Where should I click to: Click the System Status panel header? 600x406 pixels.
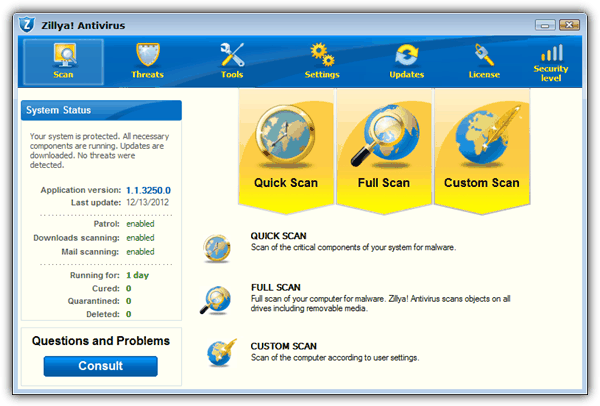pos(101,110)
